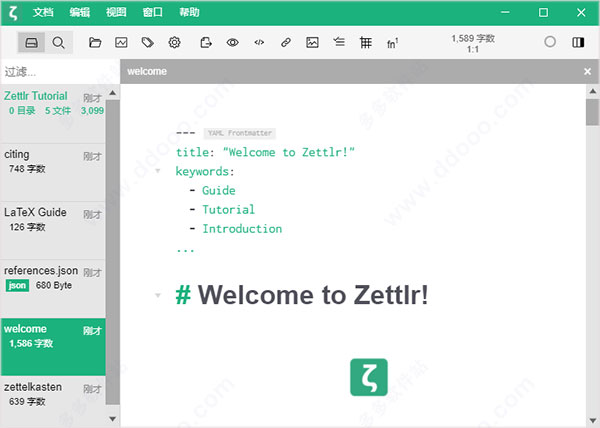Click the YAML Frontmatter label
The height and width of the screenshot is (428, 600).
click(240, 133)
